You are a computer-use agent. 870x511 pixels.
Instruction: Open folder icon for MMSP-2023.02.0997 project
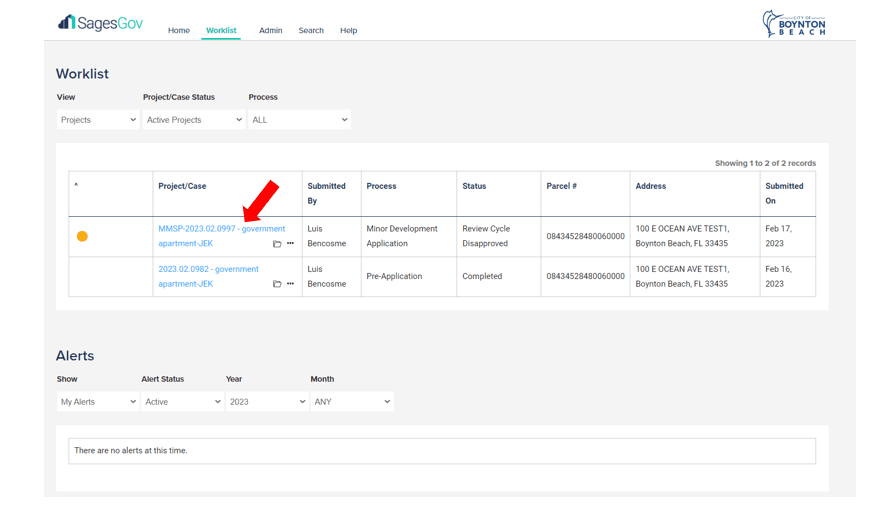click(x=277, y=244)
